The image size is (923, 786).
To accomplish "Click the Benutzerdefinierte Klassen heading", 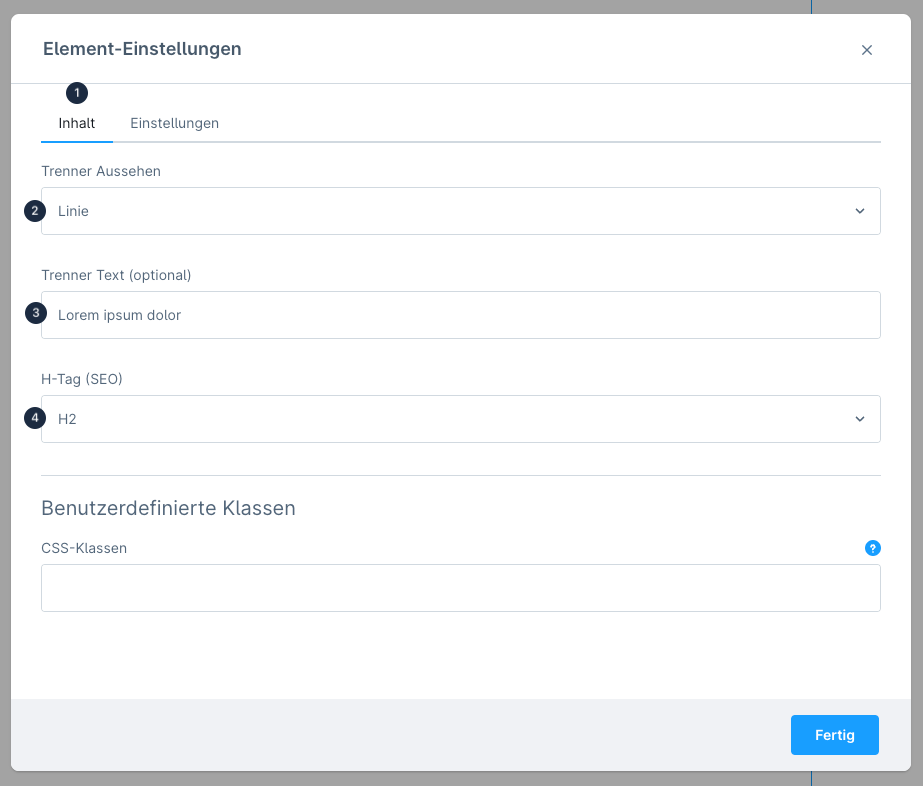I will [168, 508].
